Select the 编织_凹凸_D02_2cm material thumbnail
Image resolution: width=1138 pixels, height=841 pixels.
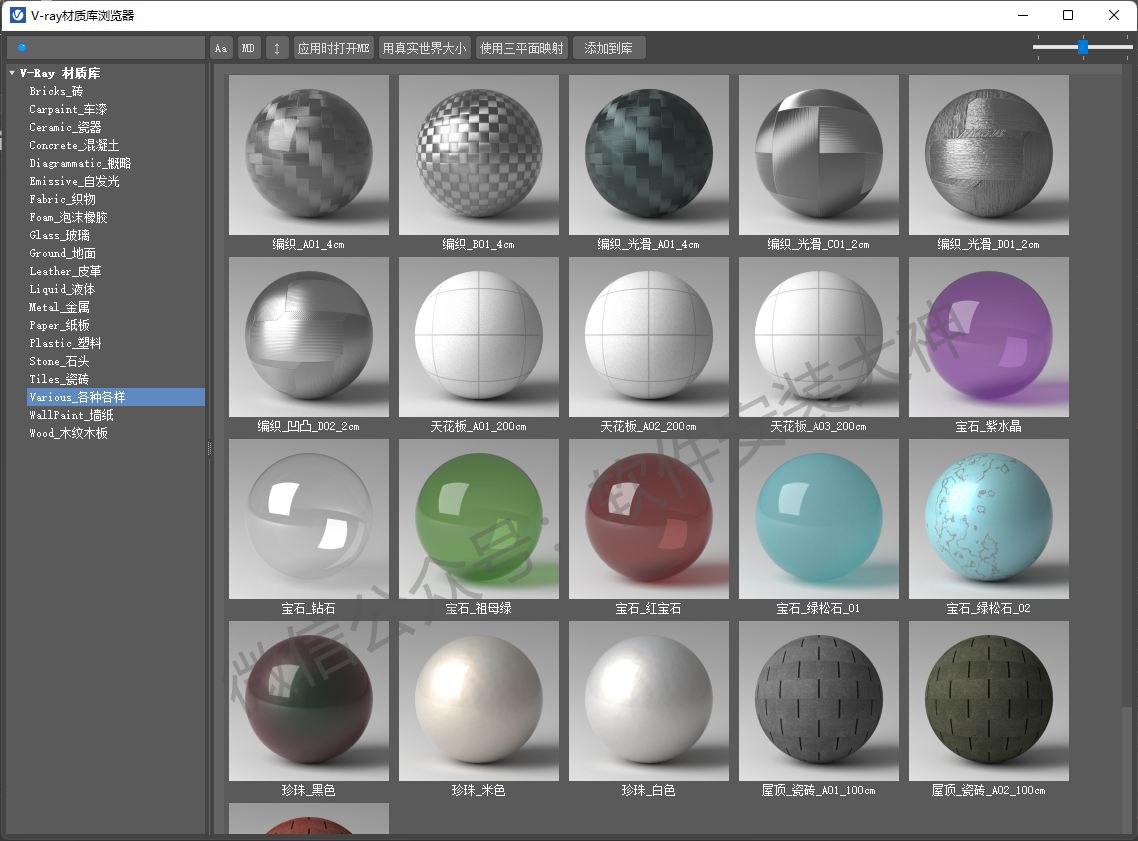308,337
